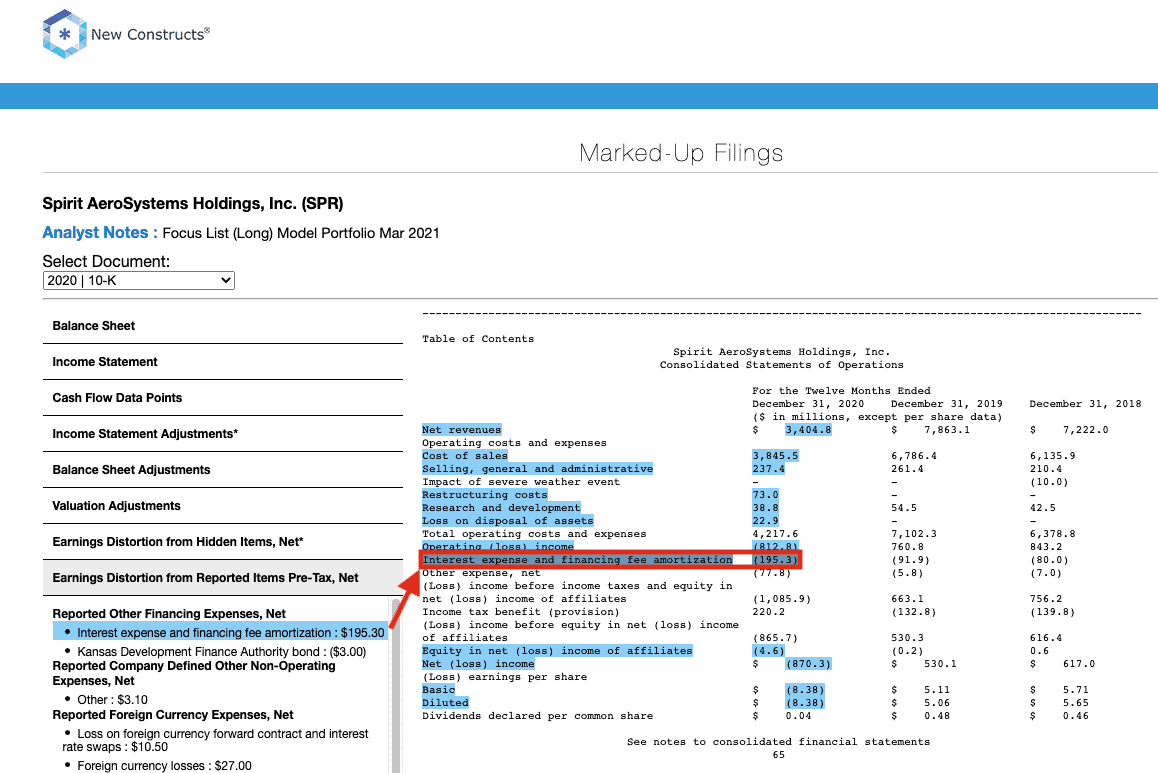The width and height of the screenshot is (1158, 773).
Task: Click the 7,222.0 December 2018 revenue value
Action: coord(1086,430)
